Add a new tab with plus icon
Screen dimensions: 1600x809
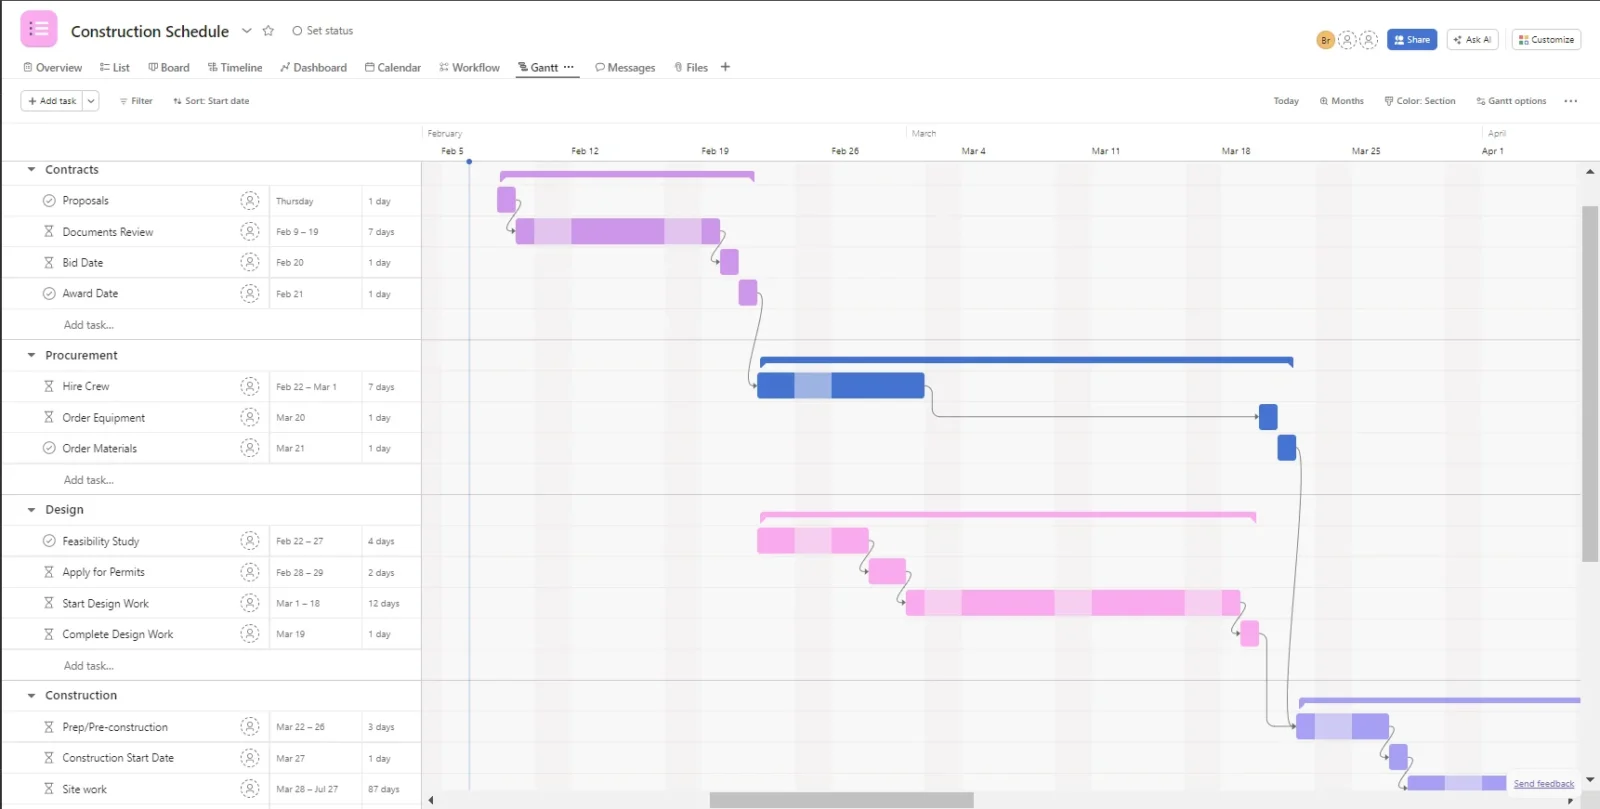tap(726, 67)
